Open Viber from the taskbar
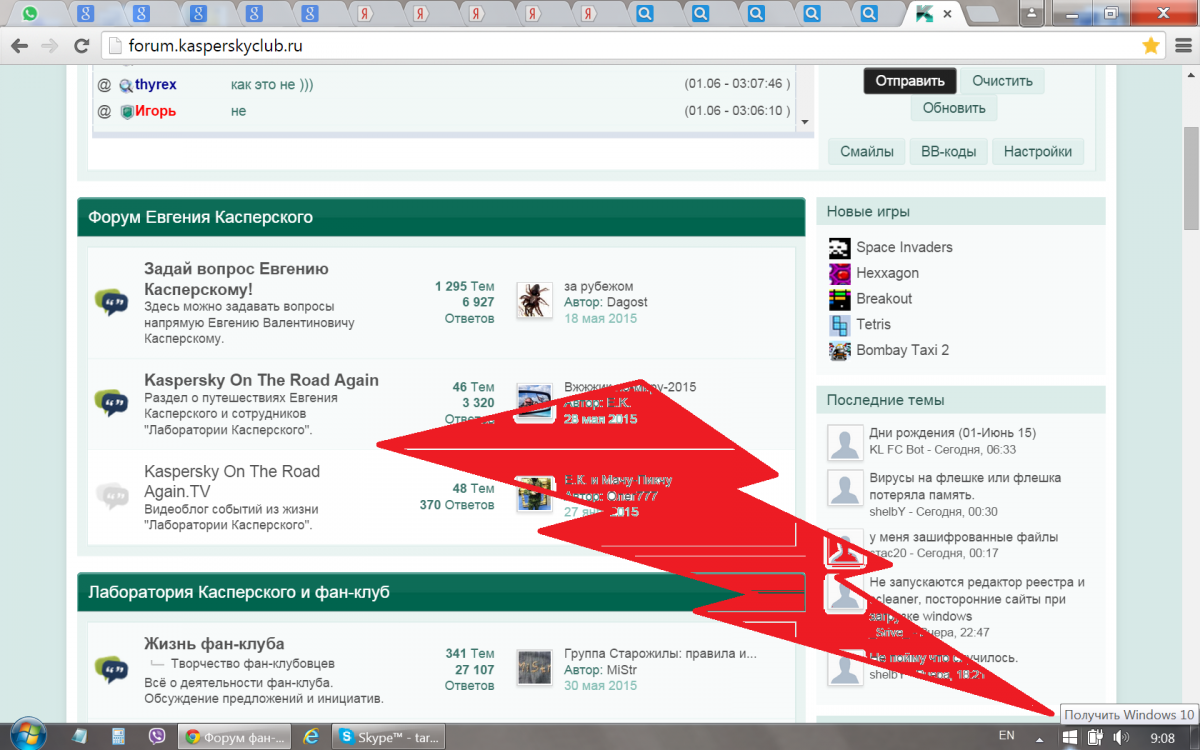 156,736
